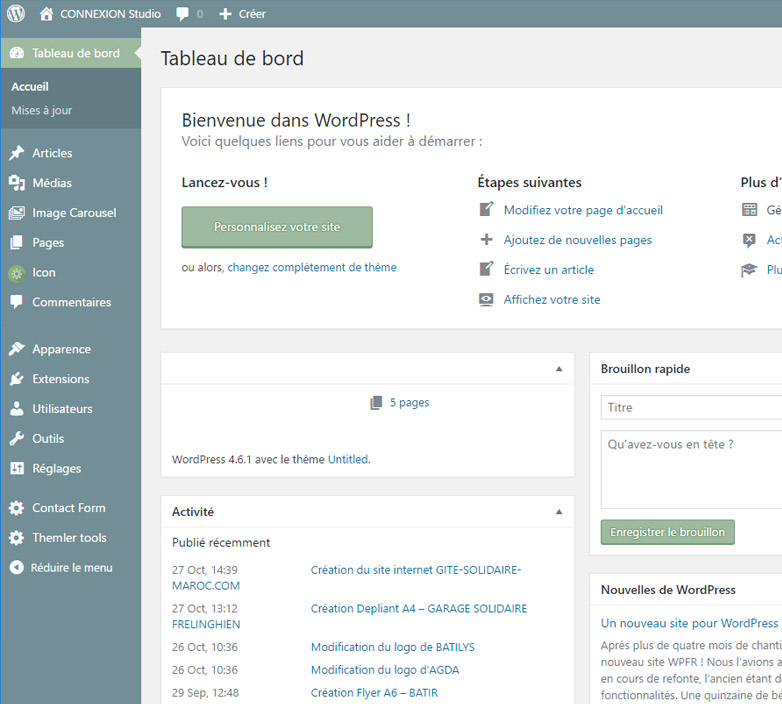This screenshot has width=782, height=704.
Task: Click the Tableau de bord gauge icon
Action: coord(16,53)
